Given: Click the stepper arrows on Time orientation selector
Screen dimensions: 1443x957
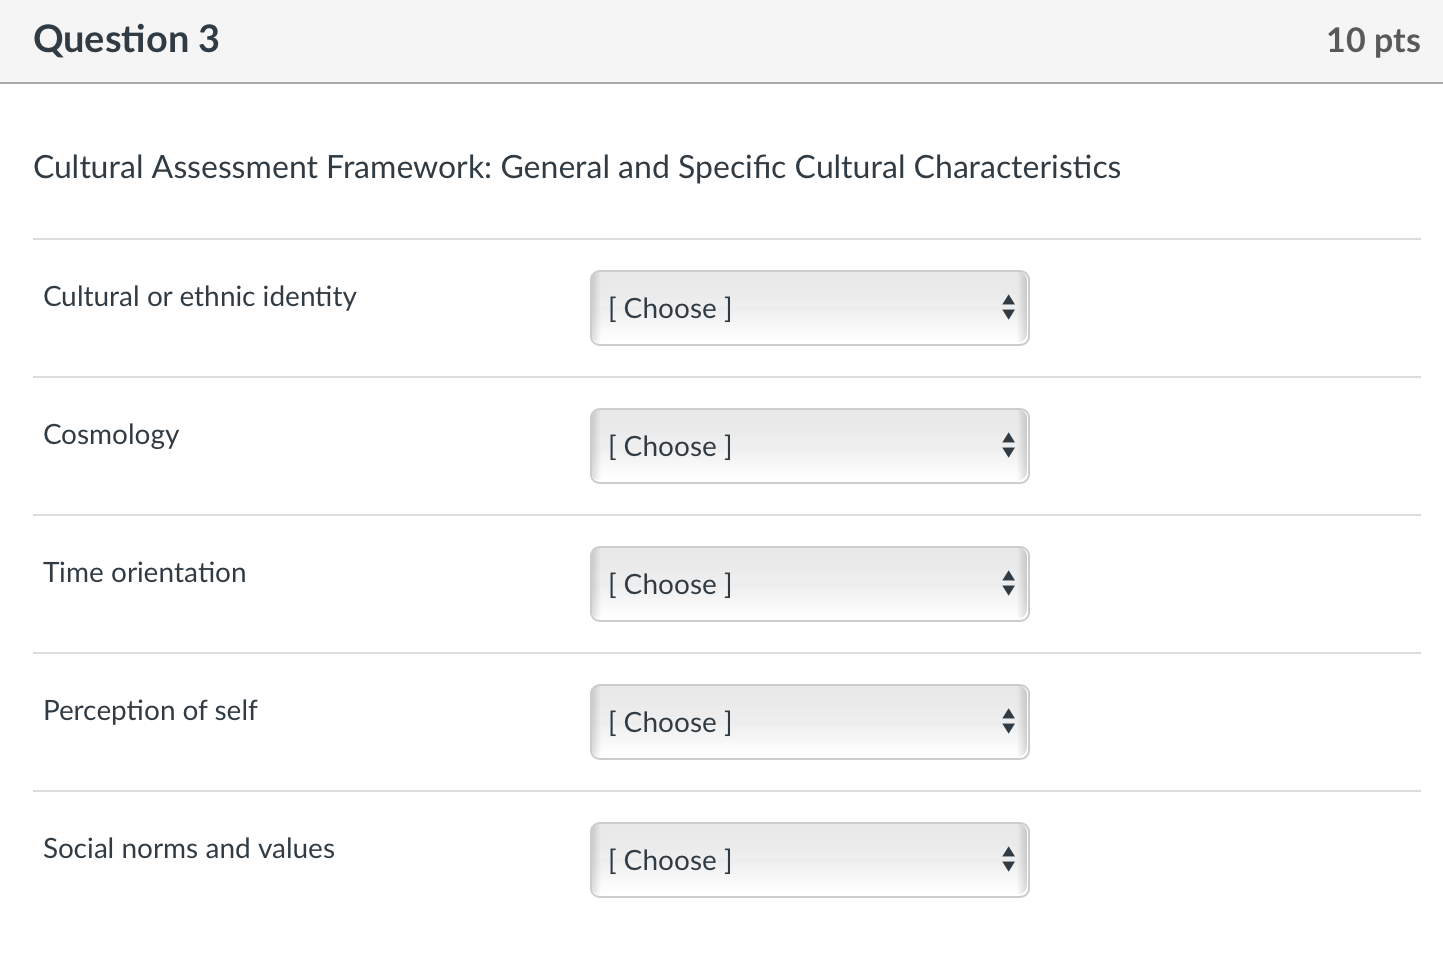Looking at the screenshot, I should click(1008, 584).
